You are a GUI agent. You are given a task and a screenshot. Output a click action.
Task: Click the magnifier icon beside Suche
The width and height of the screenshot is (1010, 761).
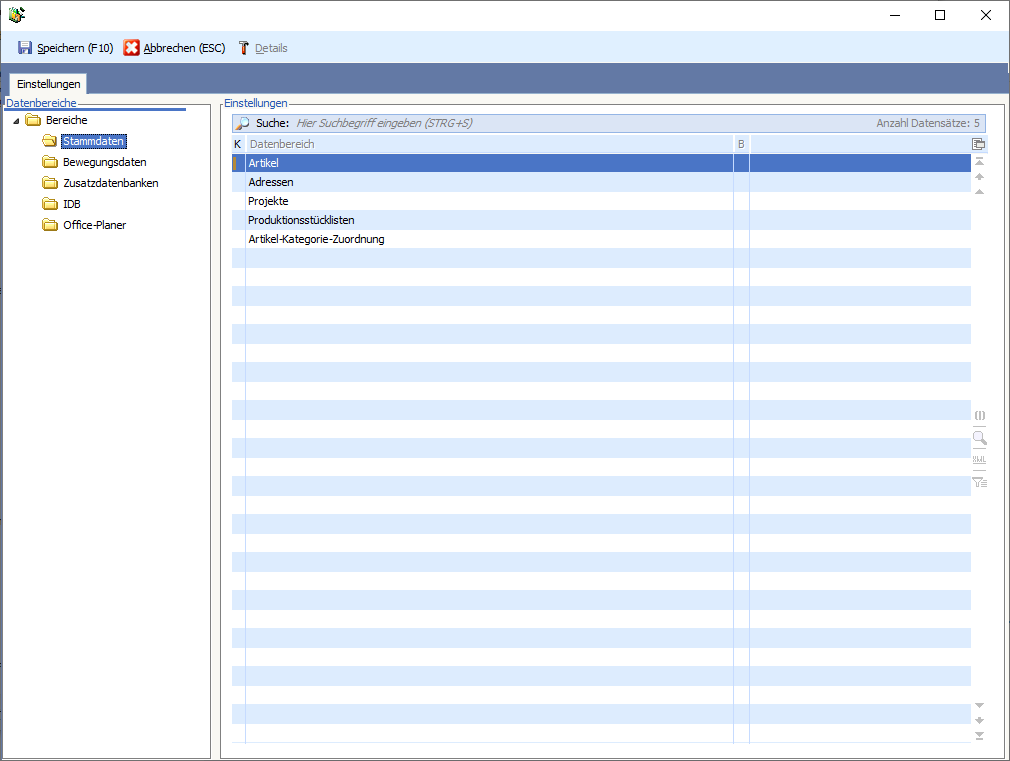click(x=243, y=123)
